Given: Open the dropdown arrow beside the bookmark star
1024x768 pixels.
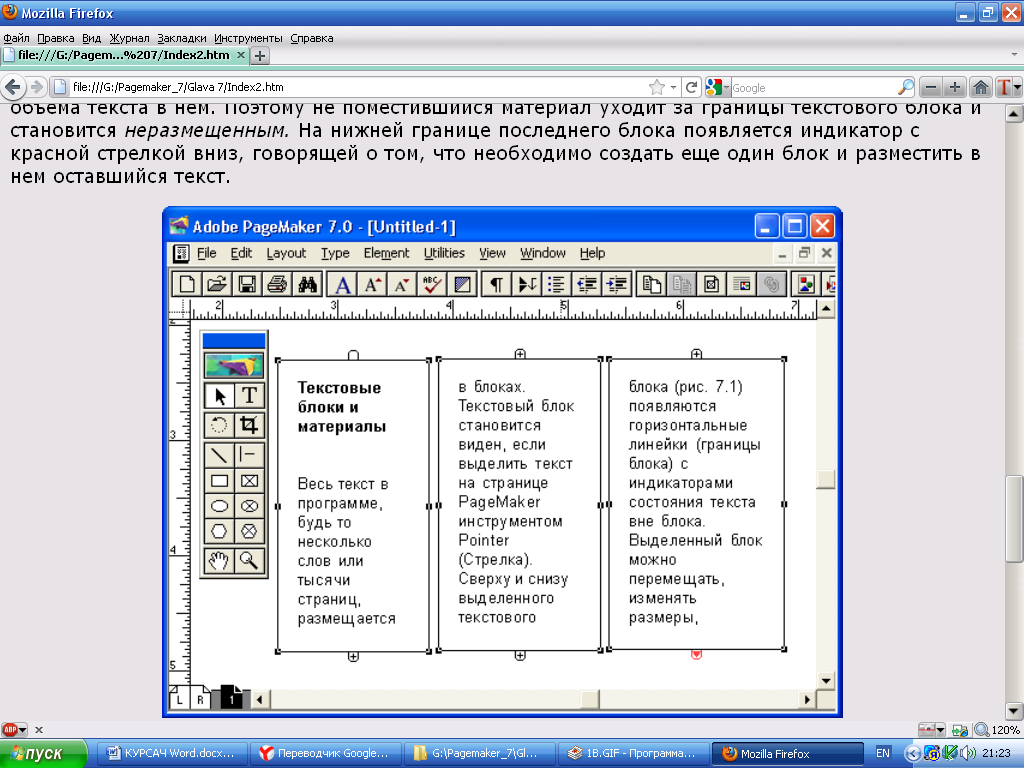Looking at the screenshot, I should 673,88.
